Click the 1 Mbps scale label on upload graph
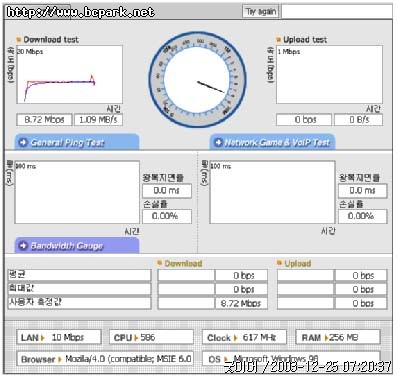Image resolution: width=397 pixels, height=379 pixels. click(289, 52)
